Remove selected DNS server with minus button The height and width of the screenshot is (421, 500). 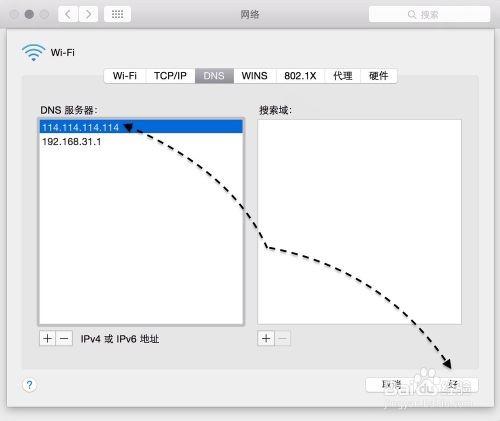pyautogui.click(x=64, y=339)
